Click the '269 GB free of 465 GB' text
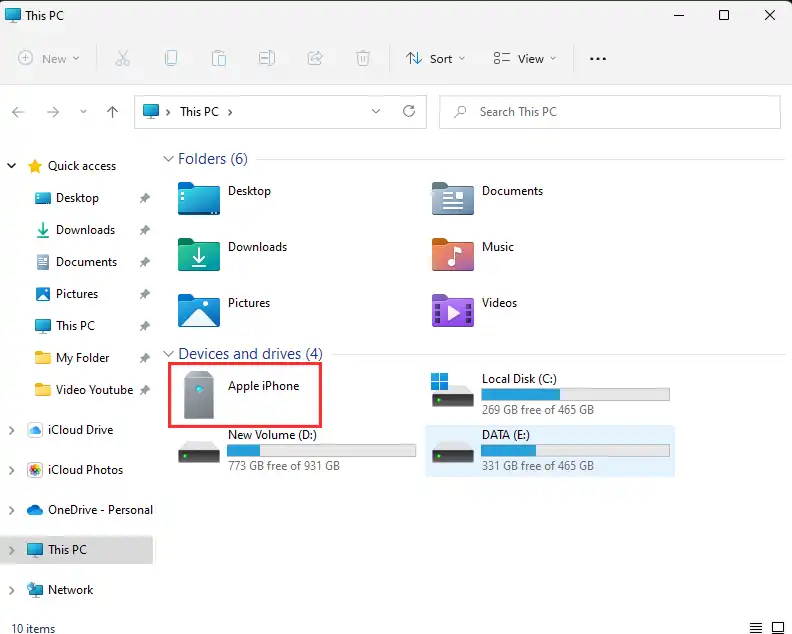Screen dimensions: 792x634 point(537,410)
